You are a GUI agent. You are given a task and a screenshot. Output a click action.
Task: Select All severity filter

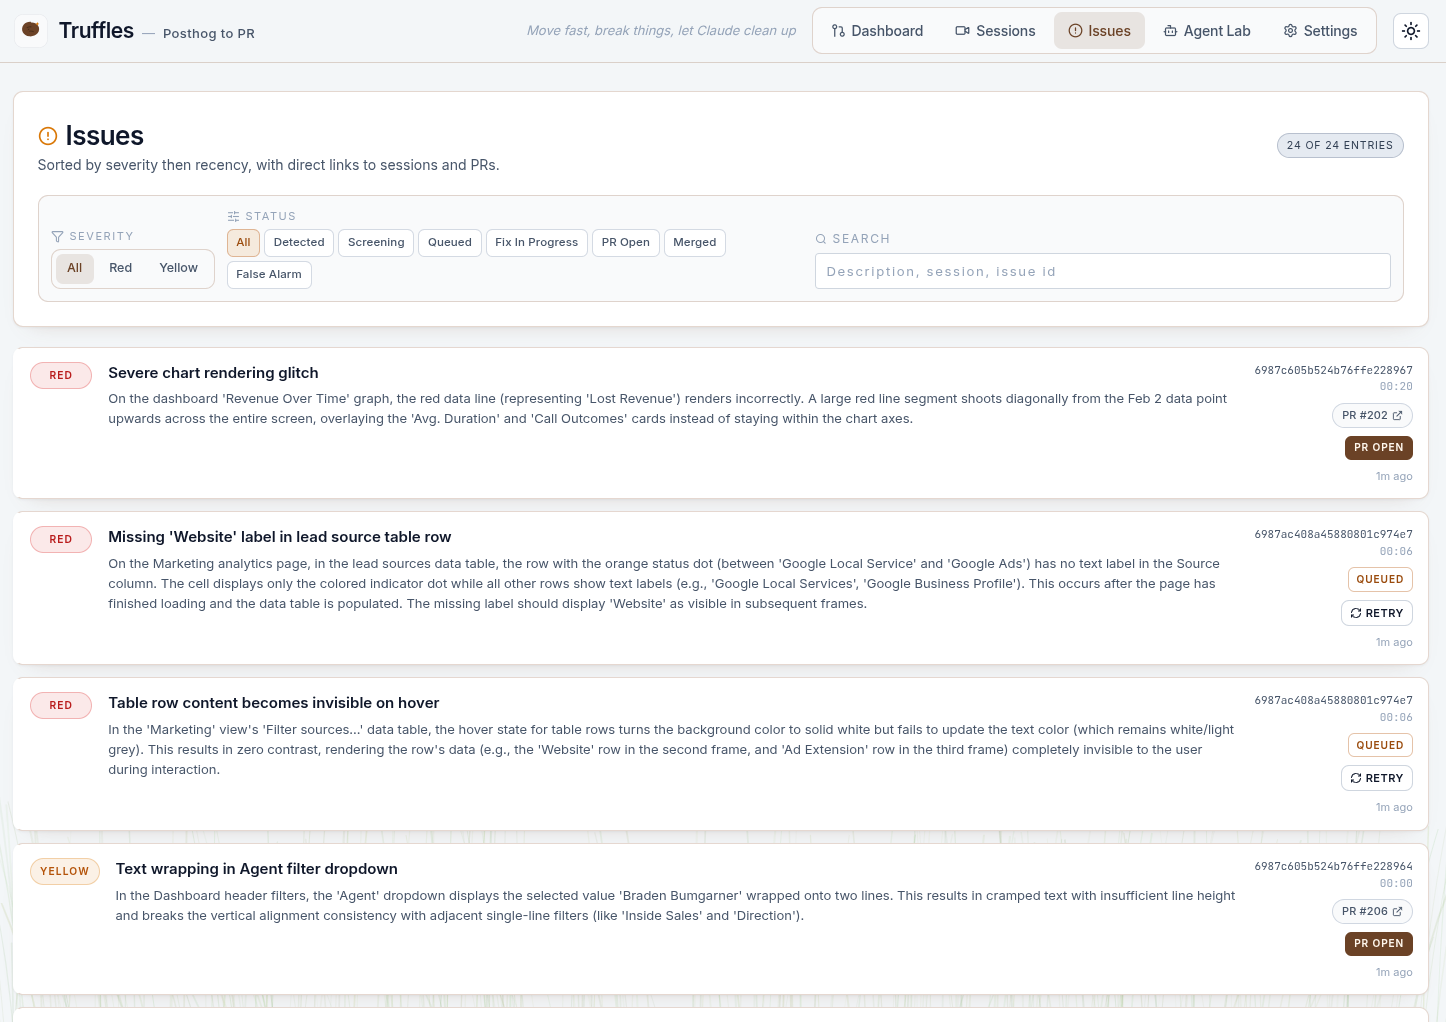pyautogui.click(x=75, y=268)
